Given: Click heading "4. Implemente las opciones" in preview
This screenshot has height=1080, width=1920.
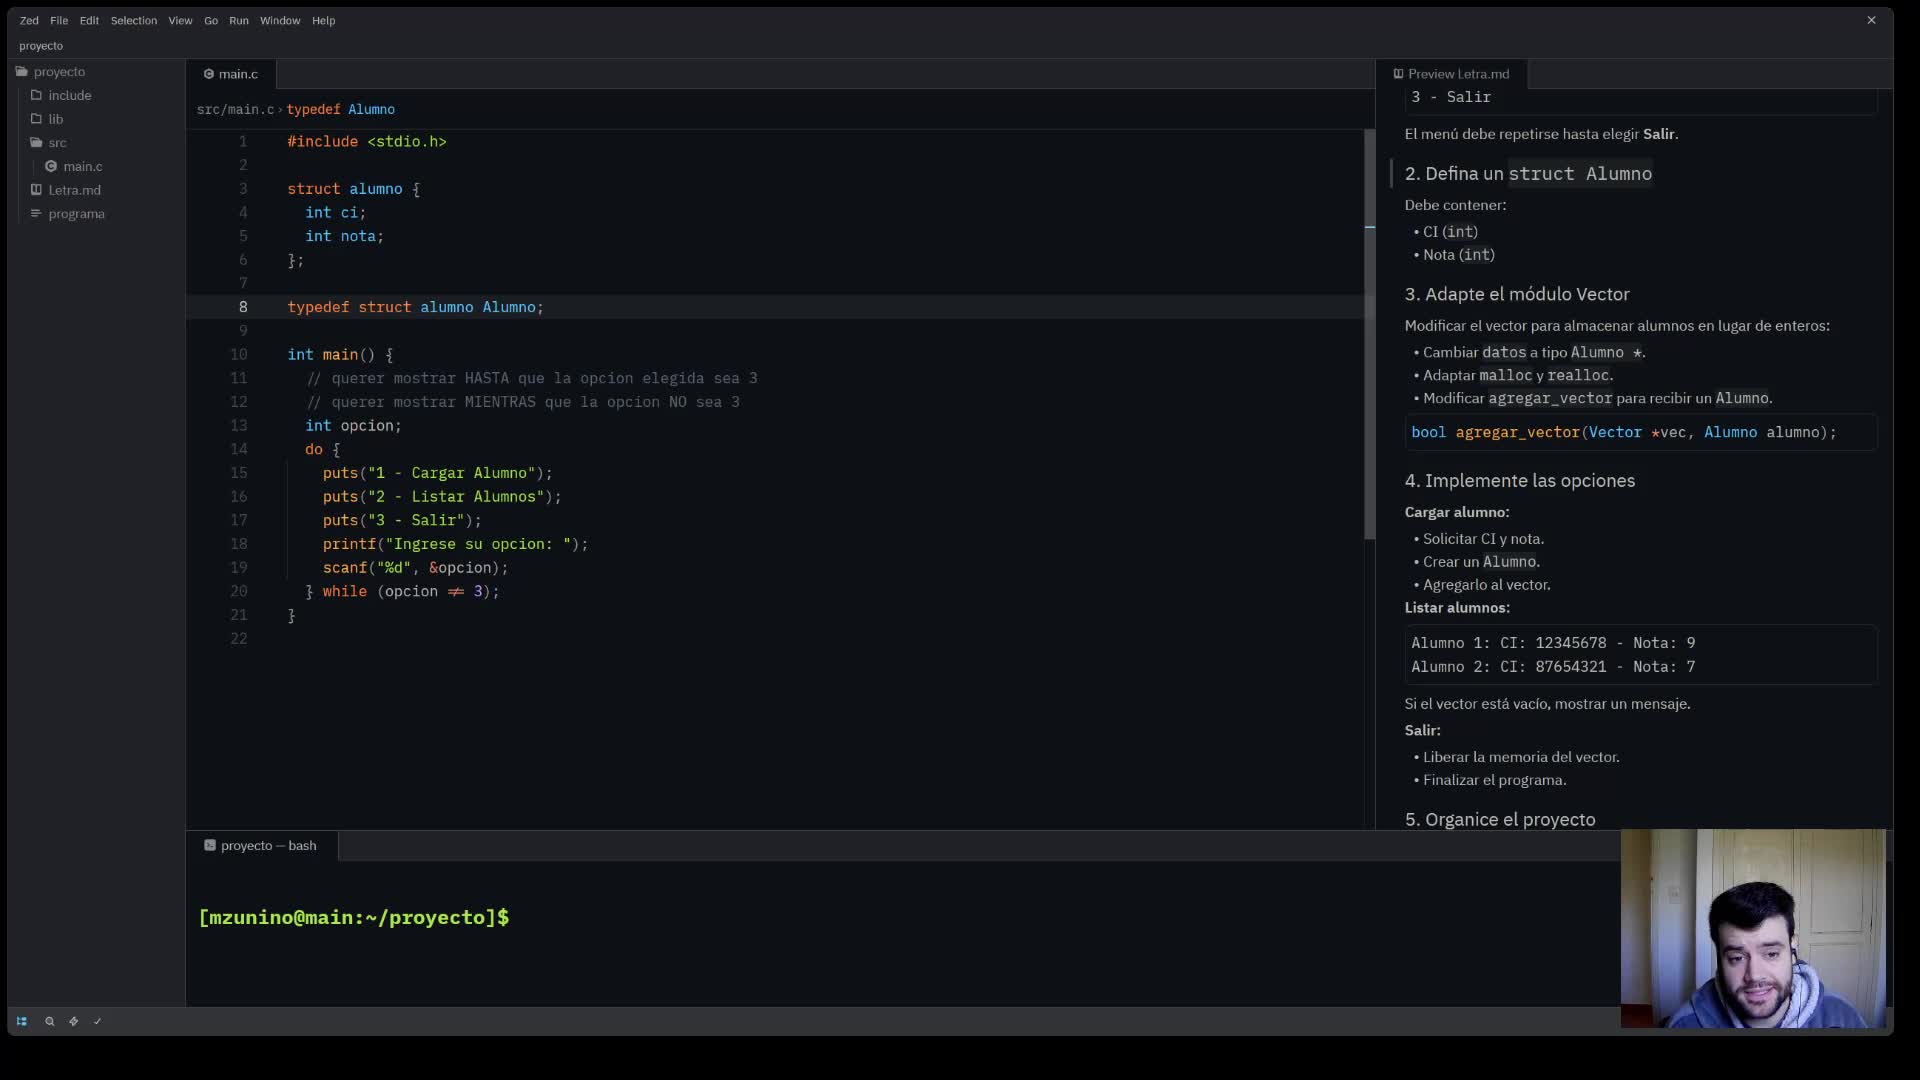Looking at the screenshot, I should [1520, 481].
